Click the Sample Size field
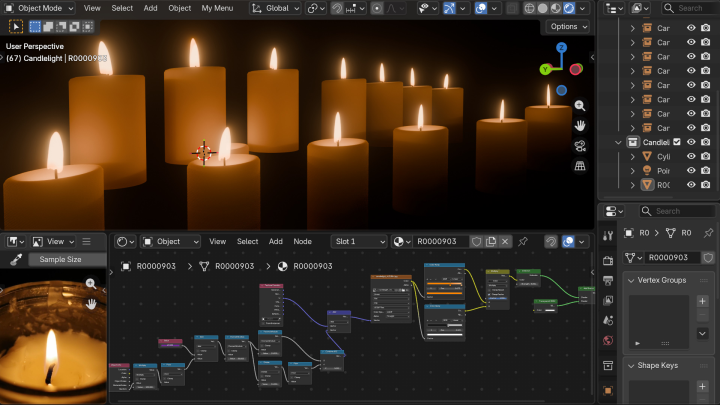The height and width of the screenshot is (405, 720). (x=60, y=259)
